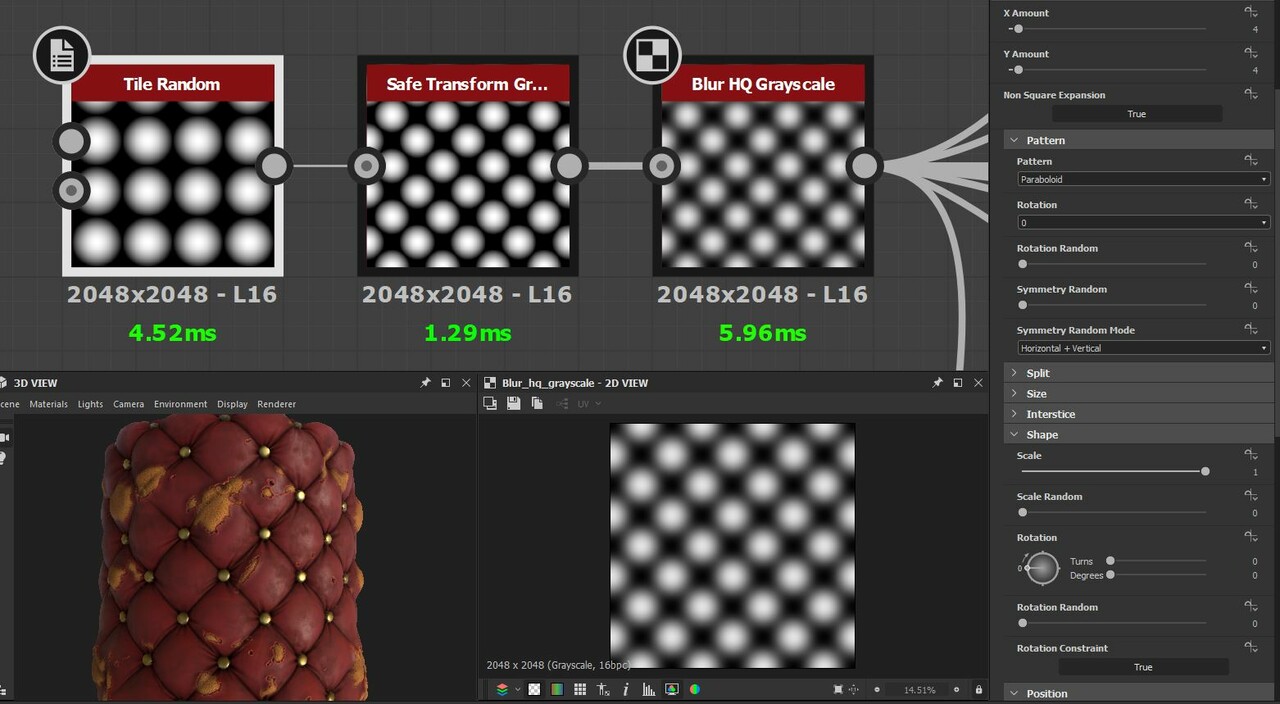Click the camera icon in 3D View sidebar
The width and height of the screenshot is (1280, 704).
(x=4, y=437)
